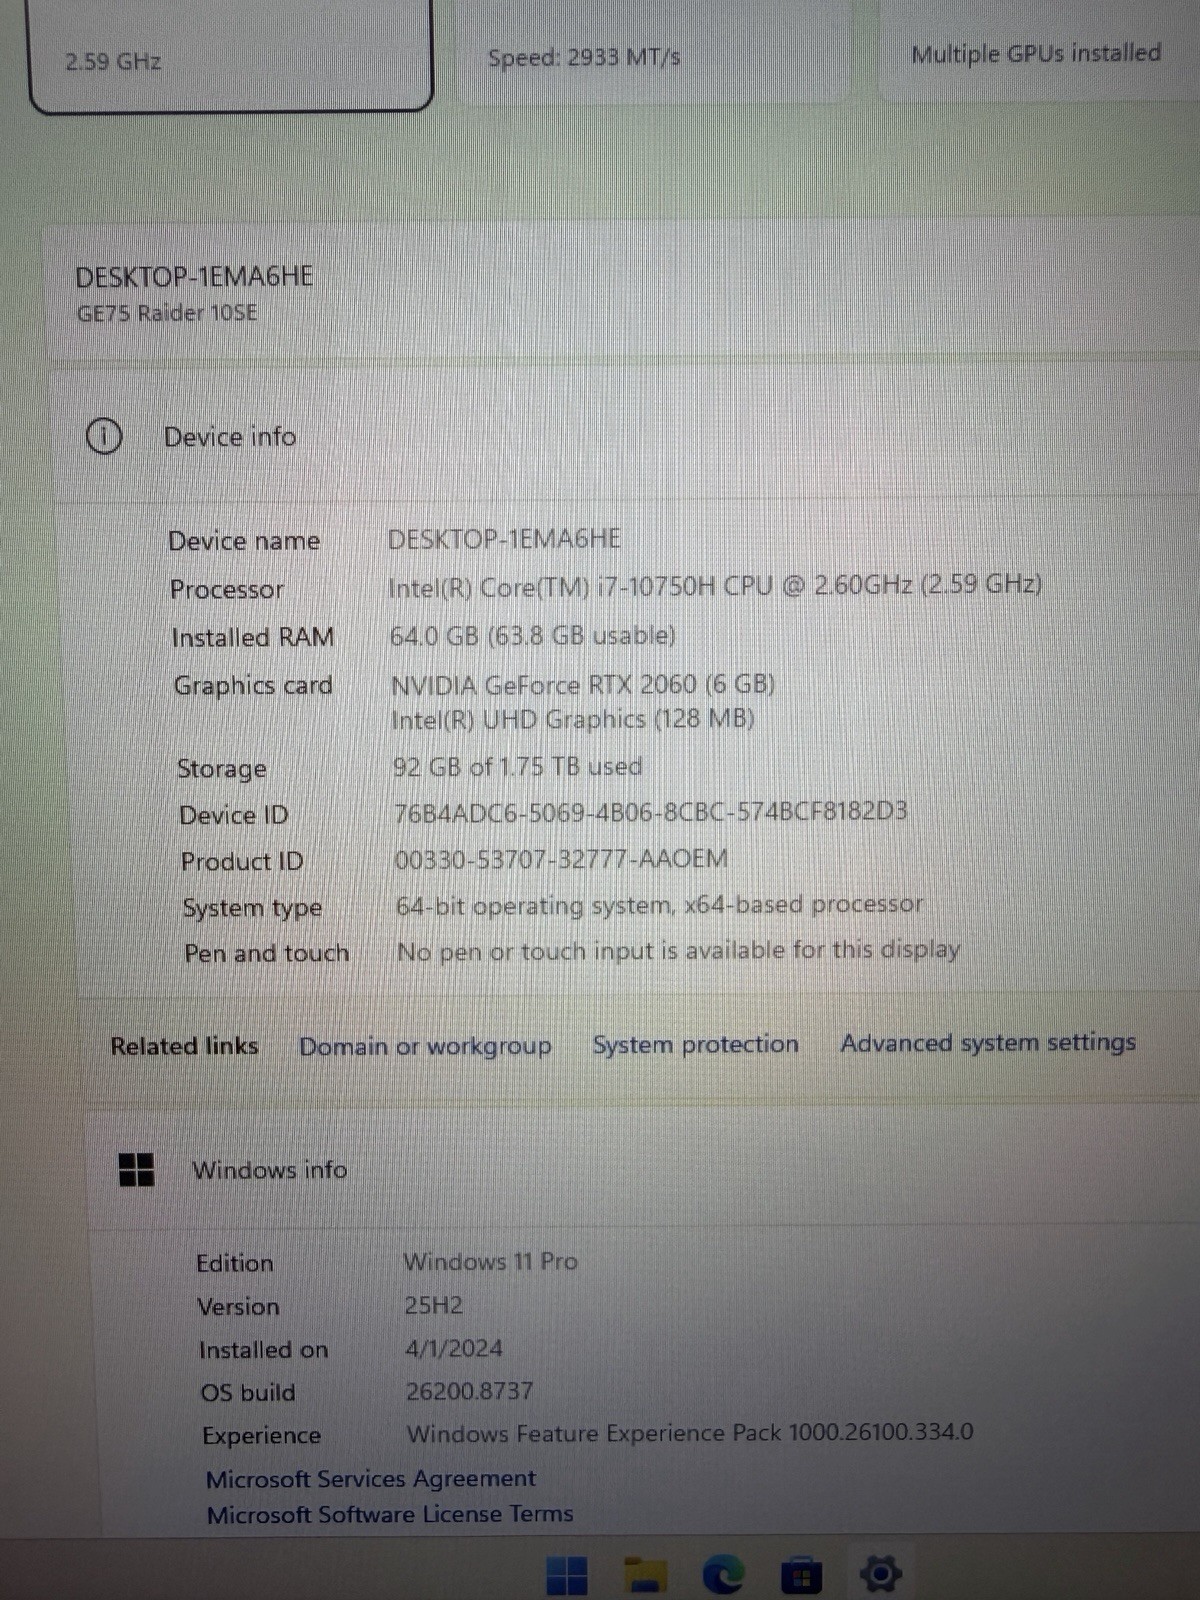The height and width of the screenshot is (1600, 1200).
Task: Select the Windows 11 Pro edition value
Action: [x=491, y=1261]
